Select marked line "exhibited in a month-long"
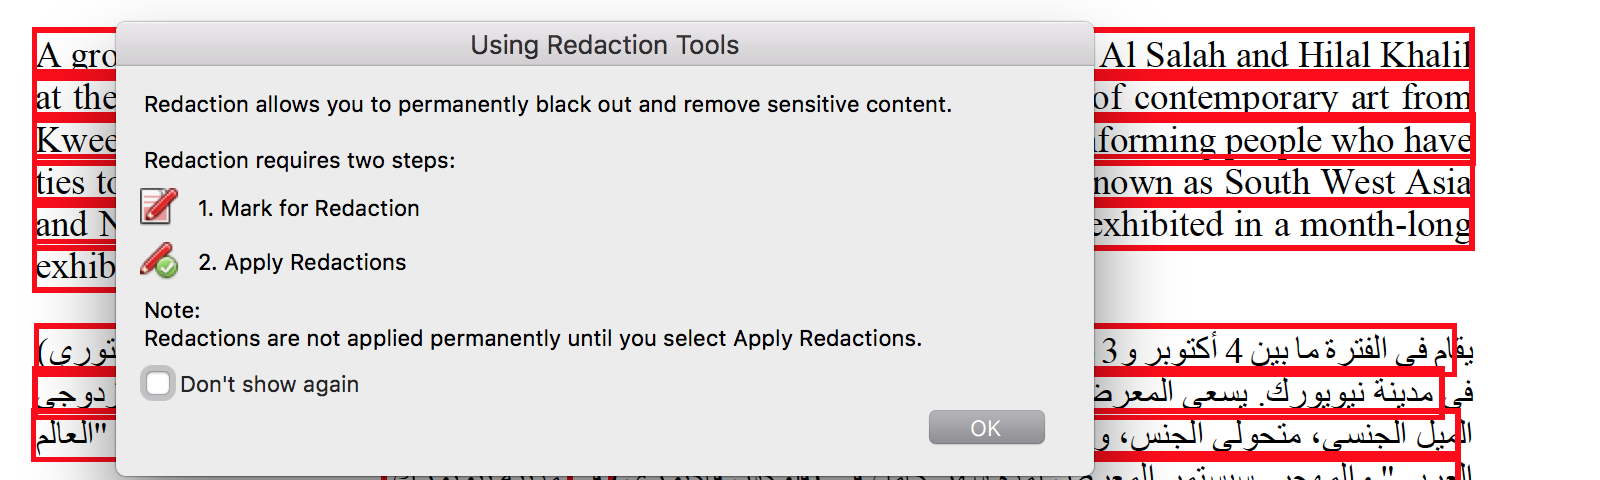The image size is (1600, 480). click(1281, 225)
